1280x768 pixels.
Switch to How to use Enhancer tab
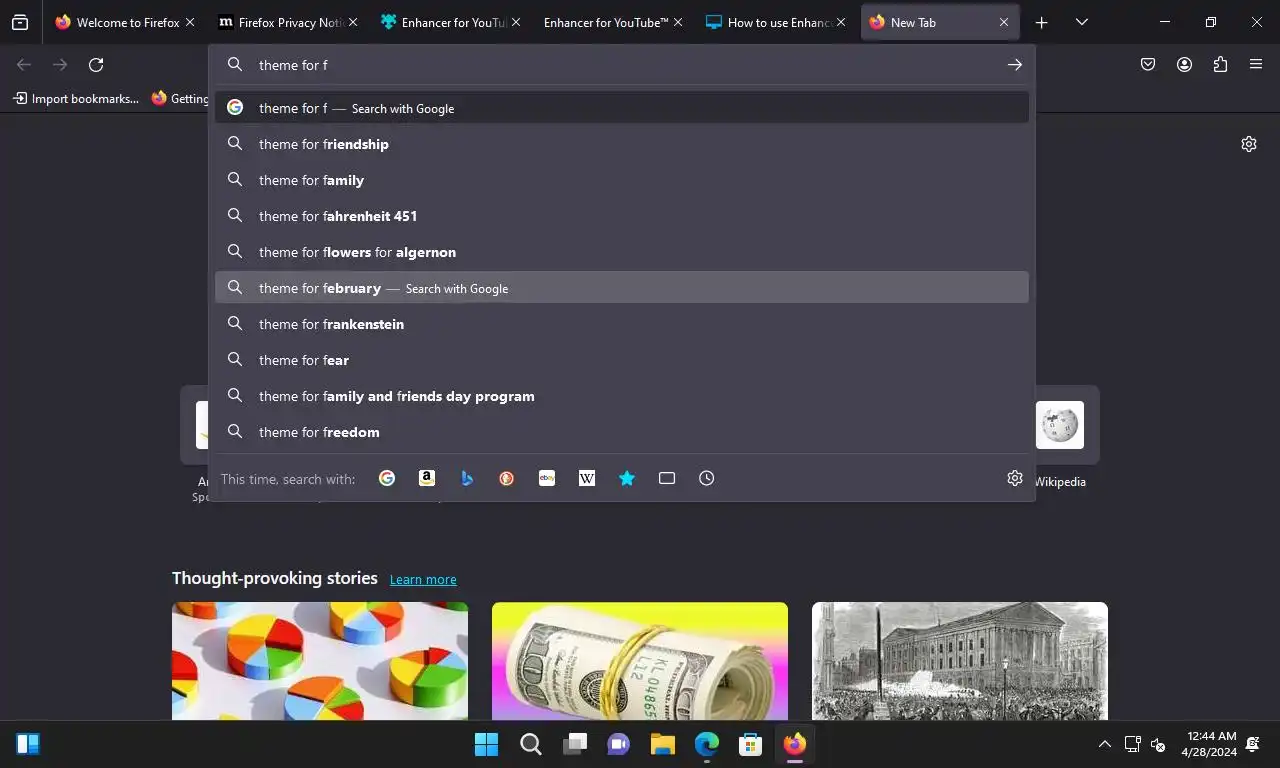[x=776, y=22]
